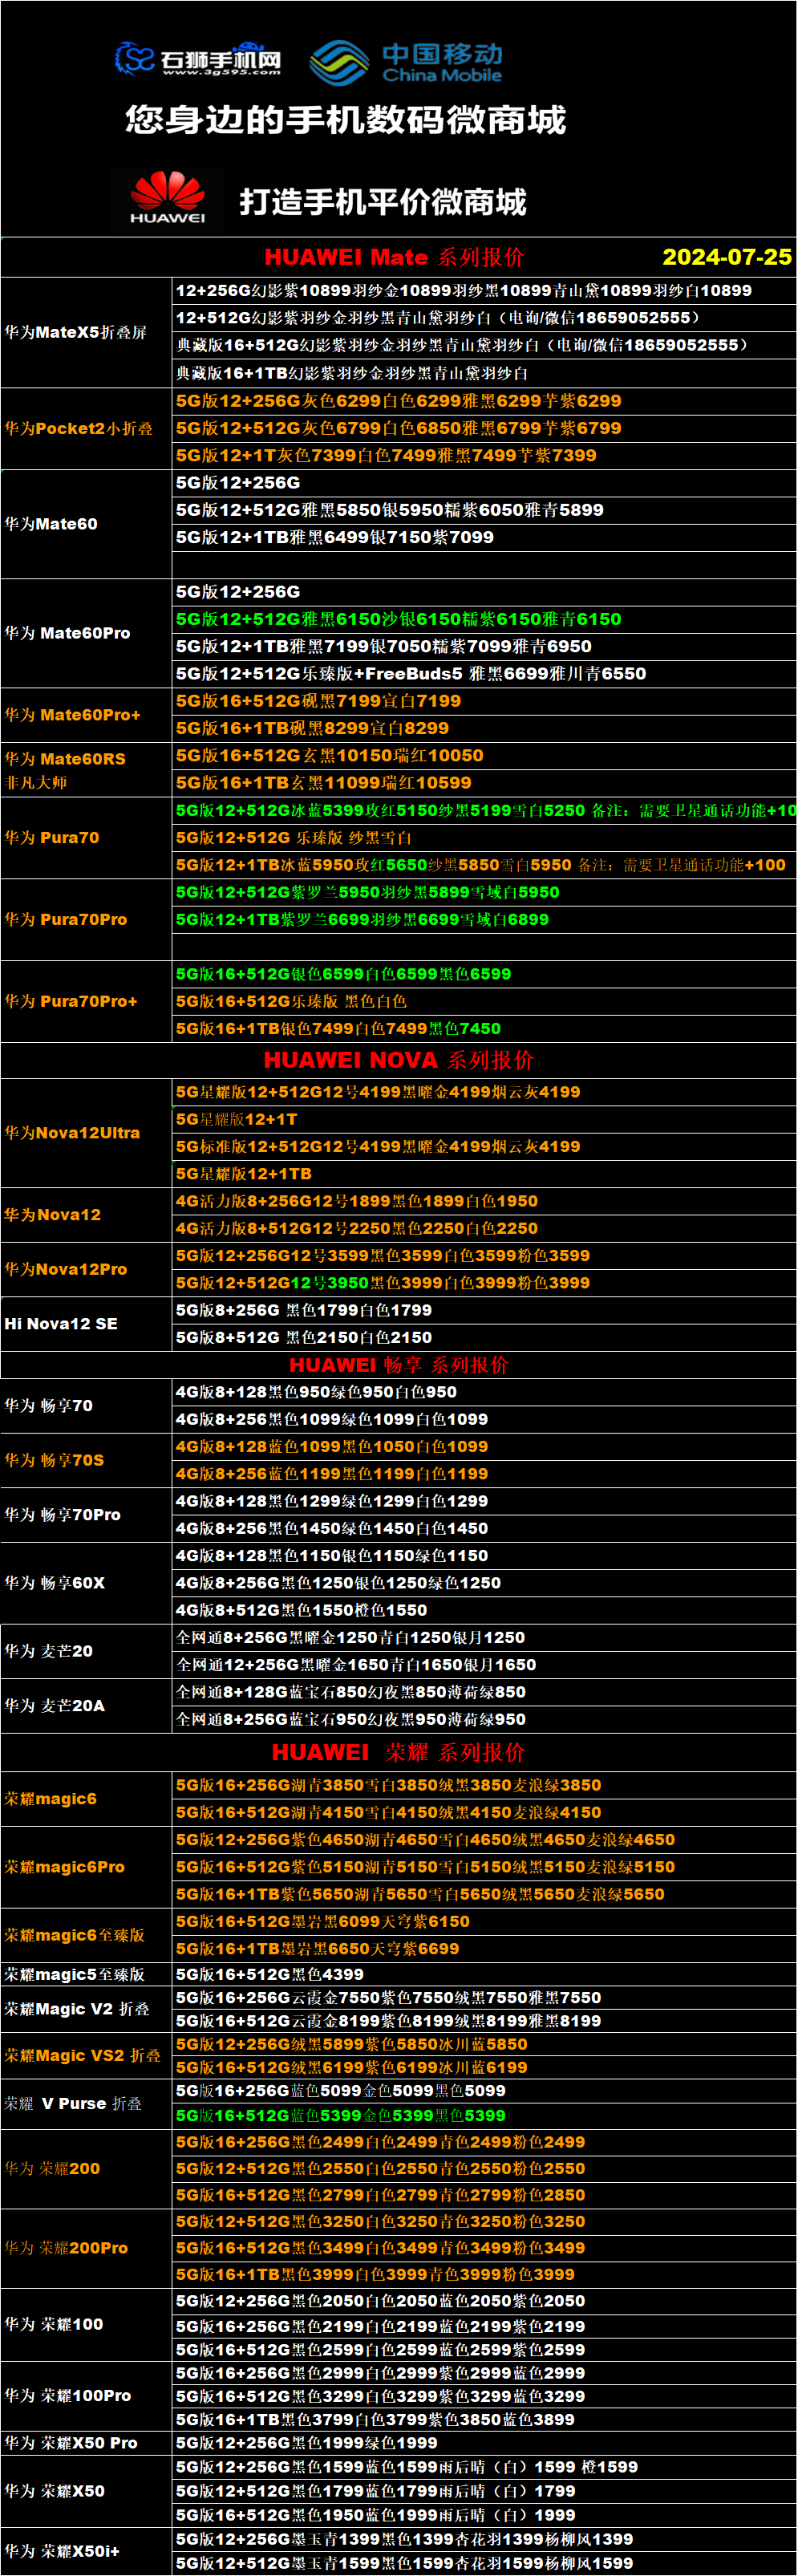Select the 华为MateX5折叠屏 model cell
798x2576 pixels.
pos(87,332)
